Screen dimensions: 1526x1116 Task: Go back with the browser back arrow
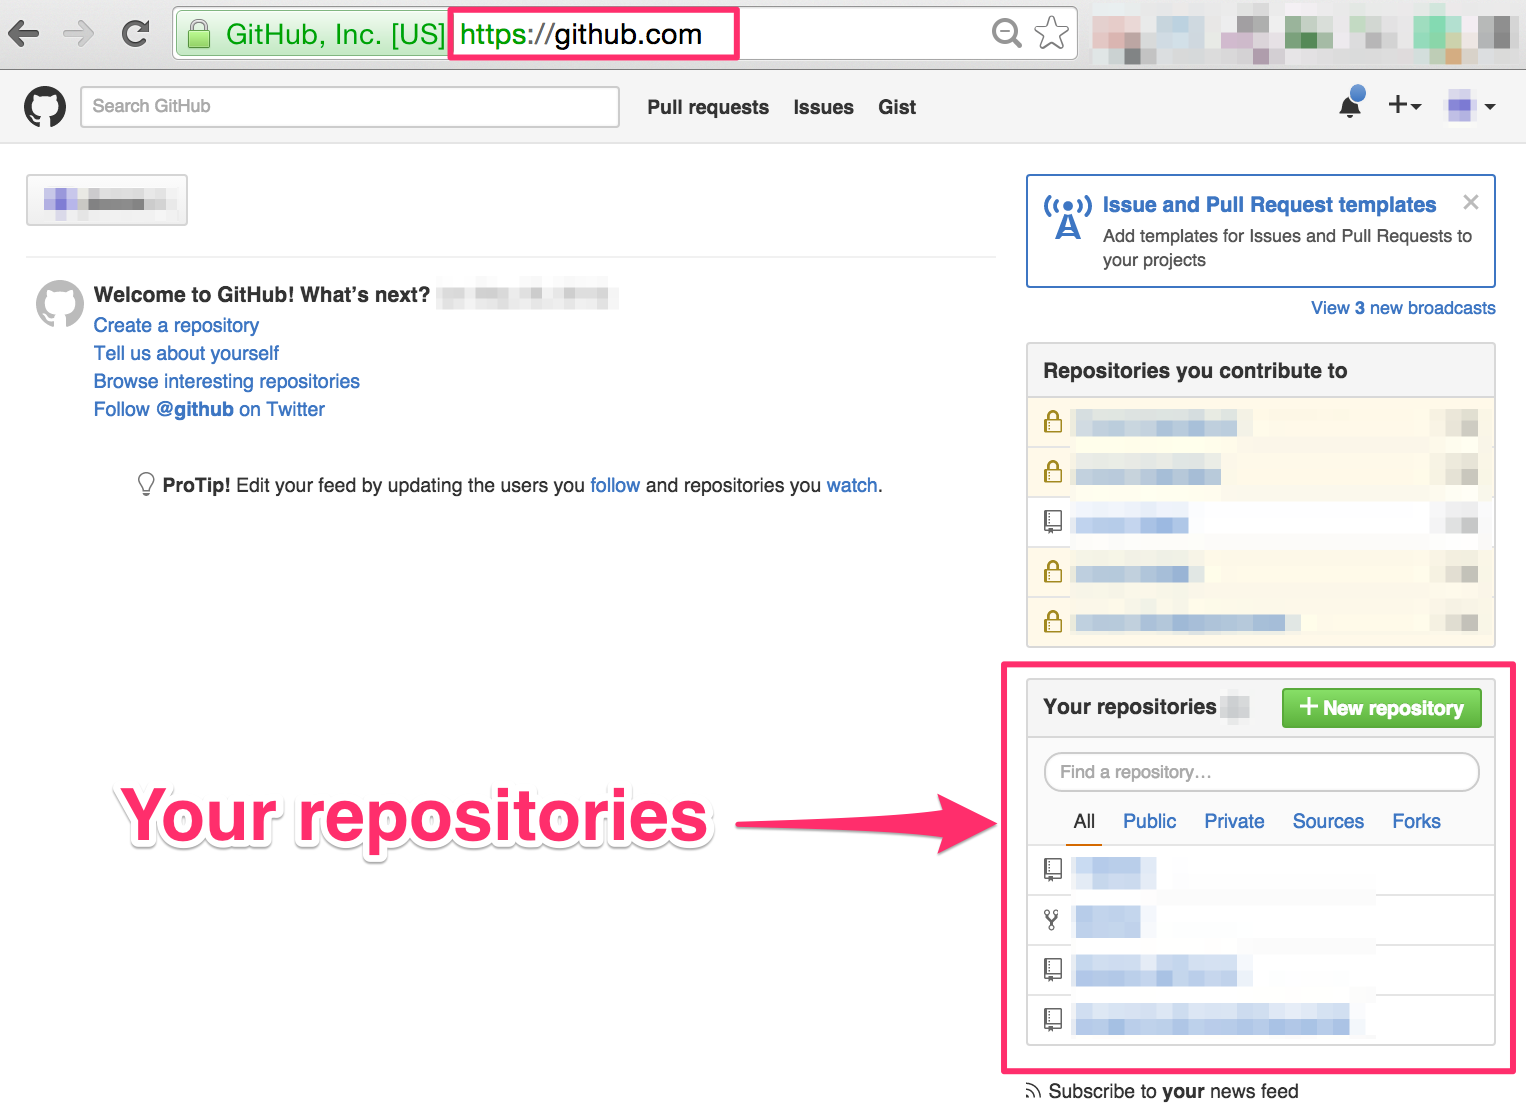(23, 34)
